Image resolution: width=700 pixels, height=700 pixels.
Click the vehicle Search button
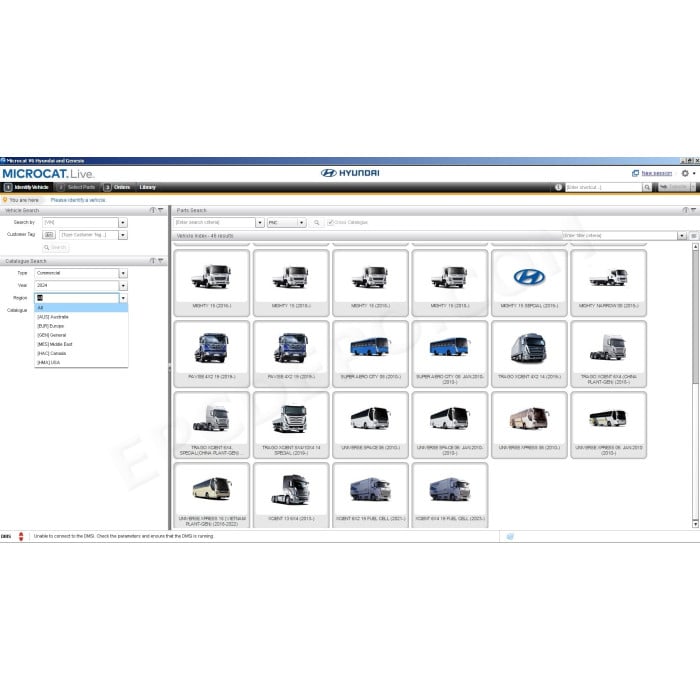click(55, 247)
